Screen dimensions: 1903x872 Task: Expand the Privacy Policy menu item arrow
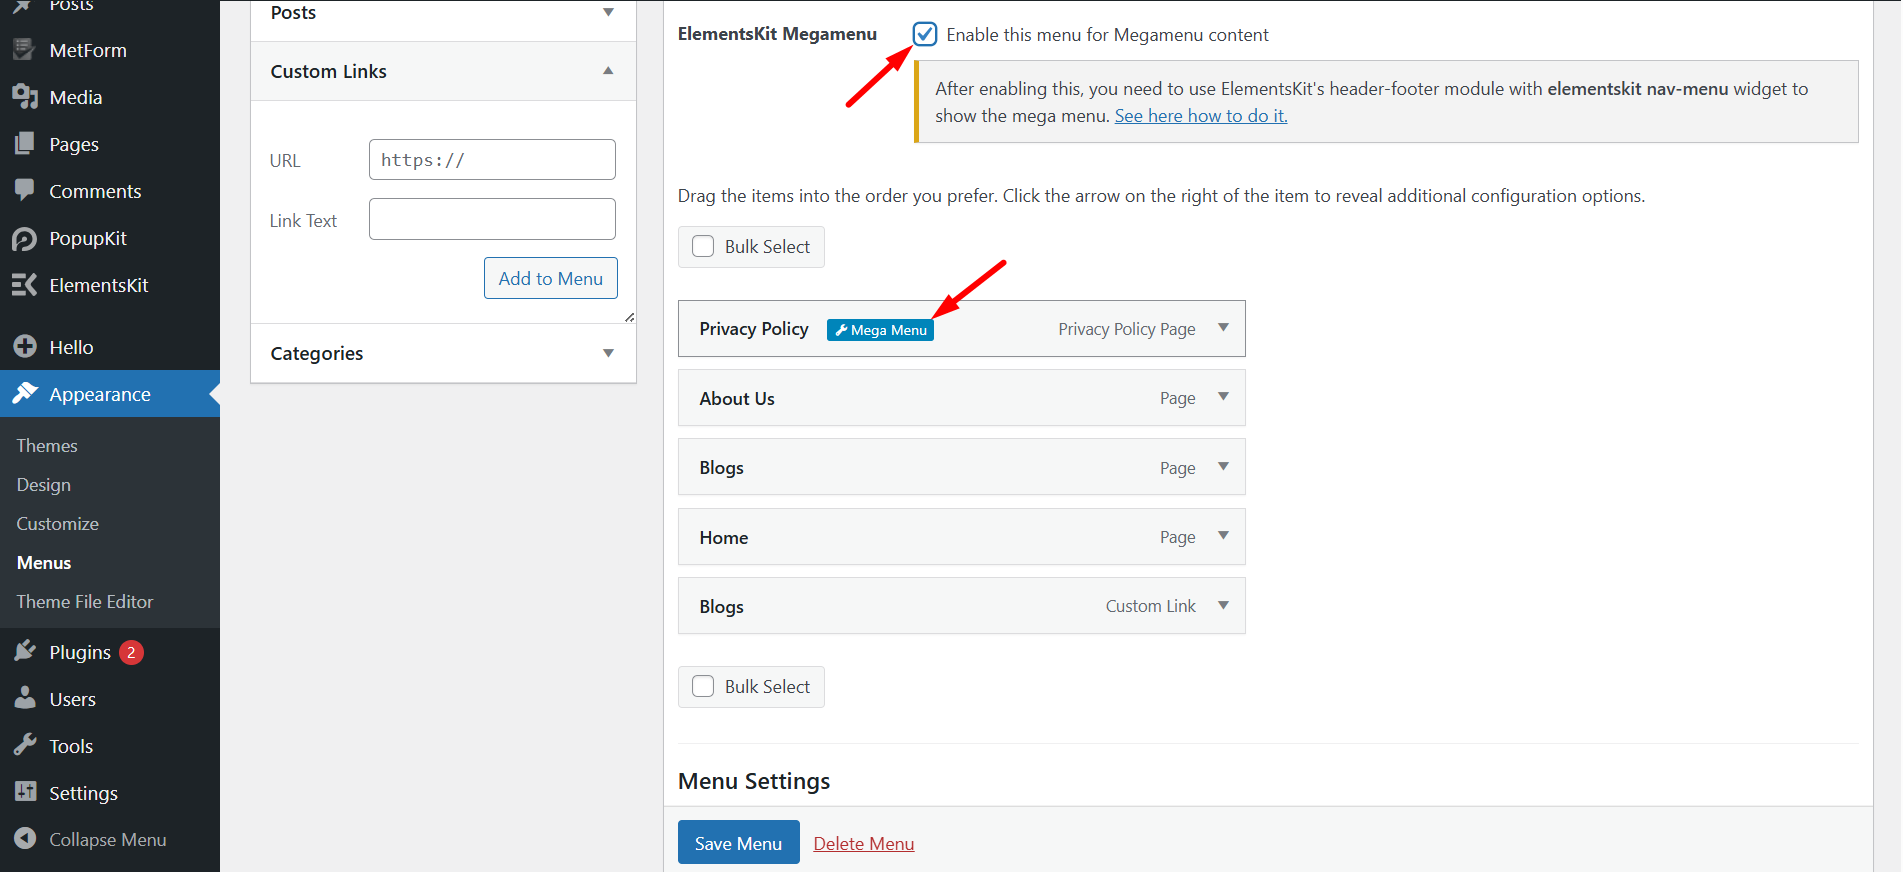click(x=1223, y=328)
